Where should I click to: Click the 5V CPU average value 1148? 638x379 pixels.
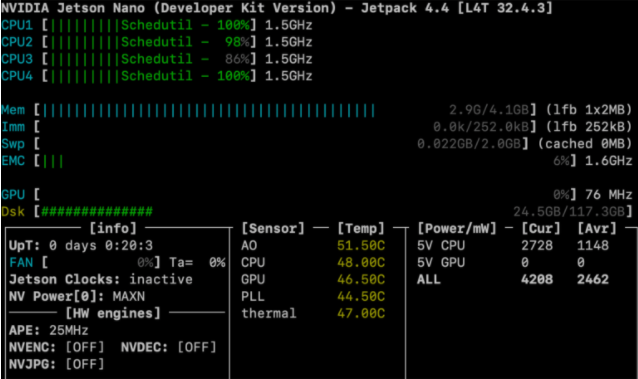pos(593,245)
